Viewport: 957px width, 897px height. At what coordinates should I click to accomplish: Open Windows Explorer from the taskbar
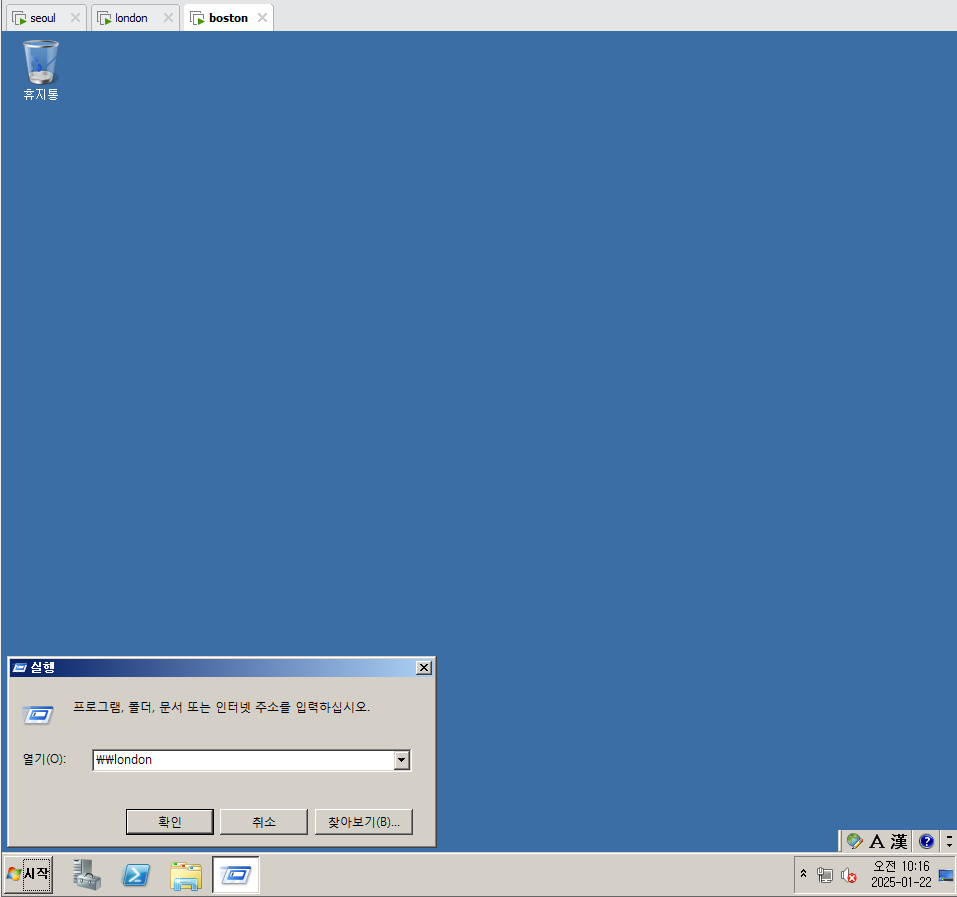pyautogui.click(x=186, y=875)
